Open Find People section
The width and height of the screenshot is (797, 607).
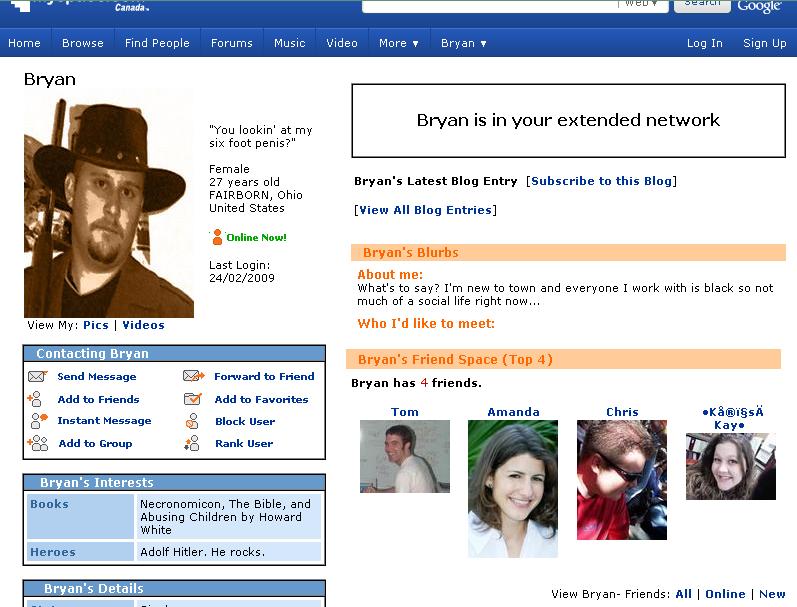pyautogui.click(x=157, y=43)
